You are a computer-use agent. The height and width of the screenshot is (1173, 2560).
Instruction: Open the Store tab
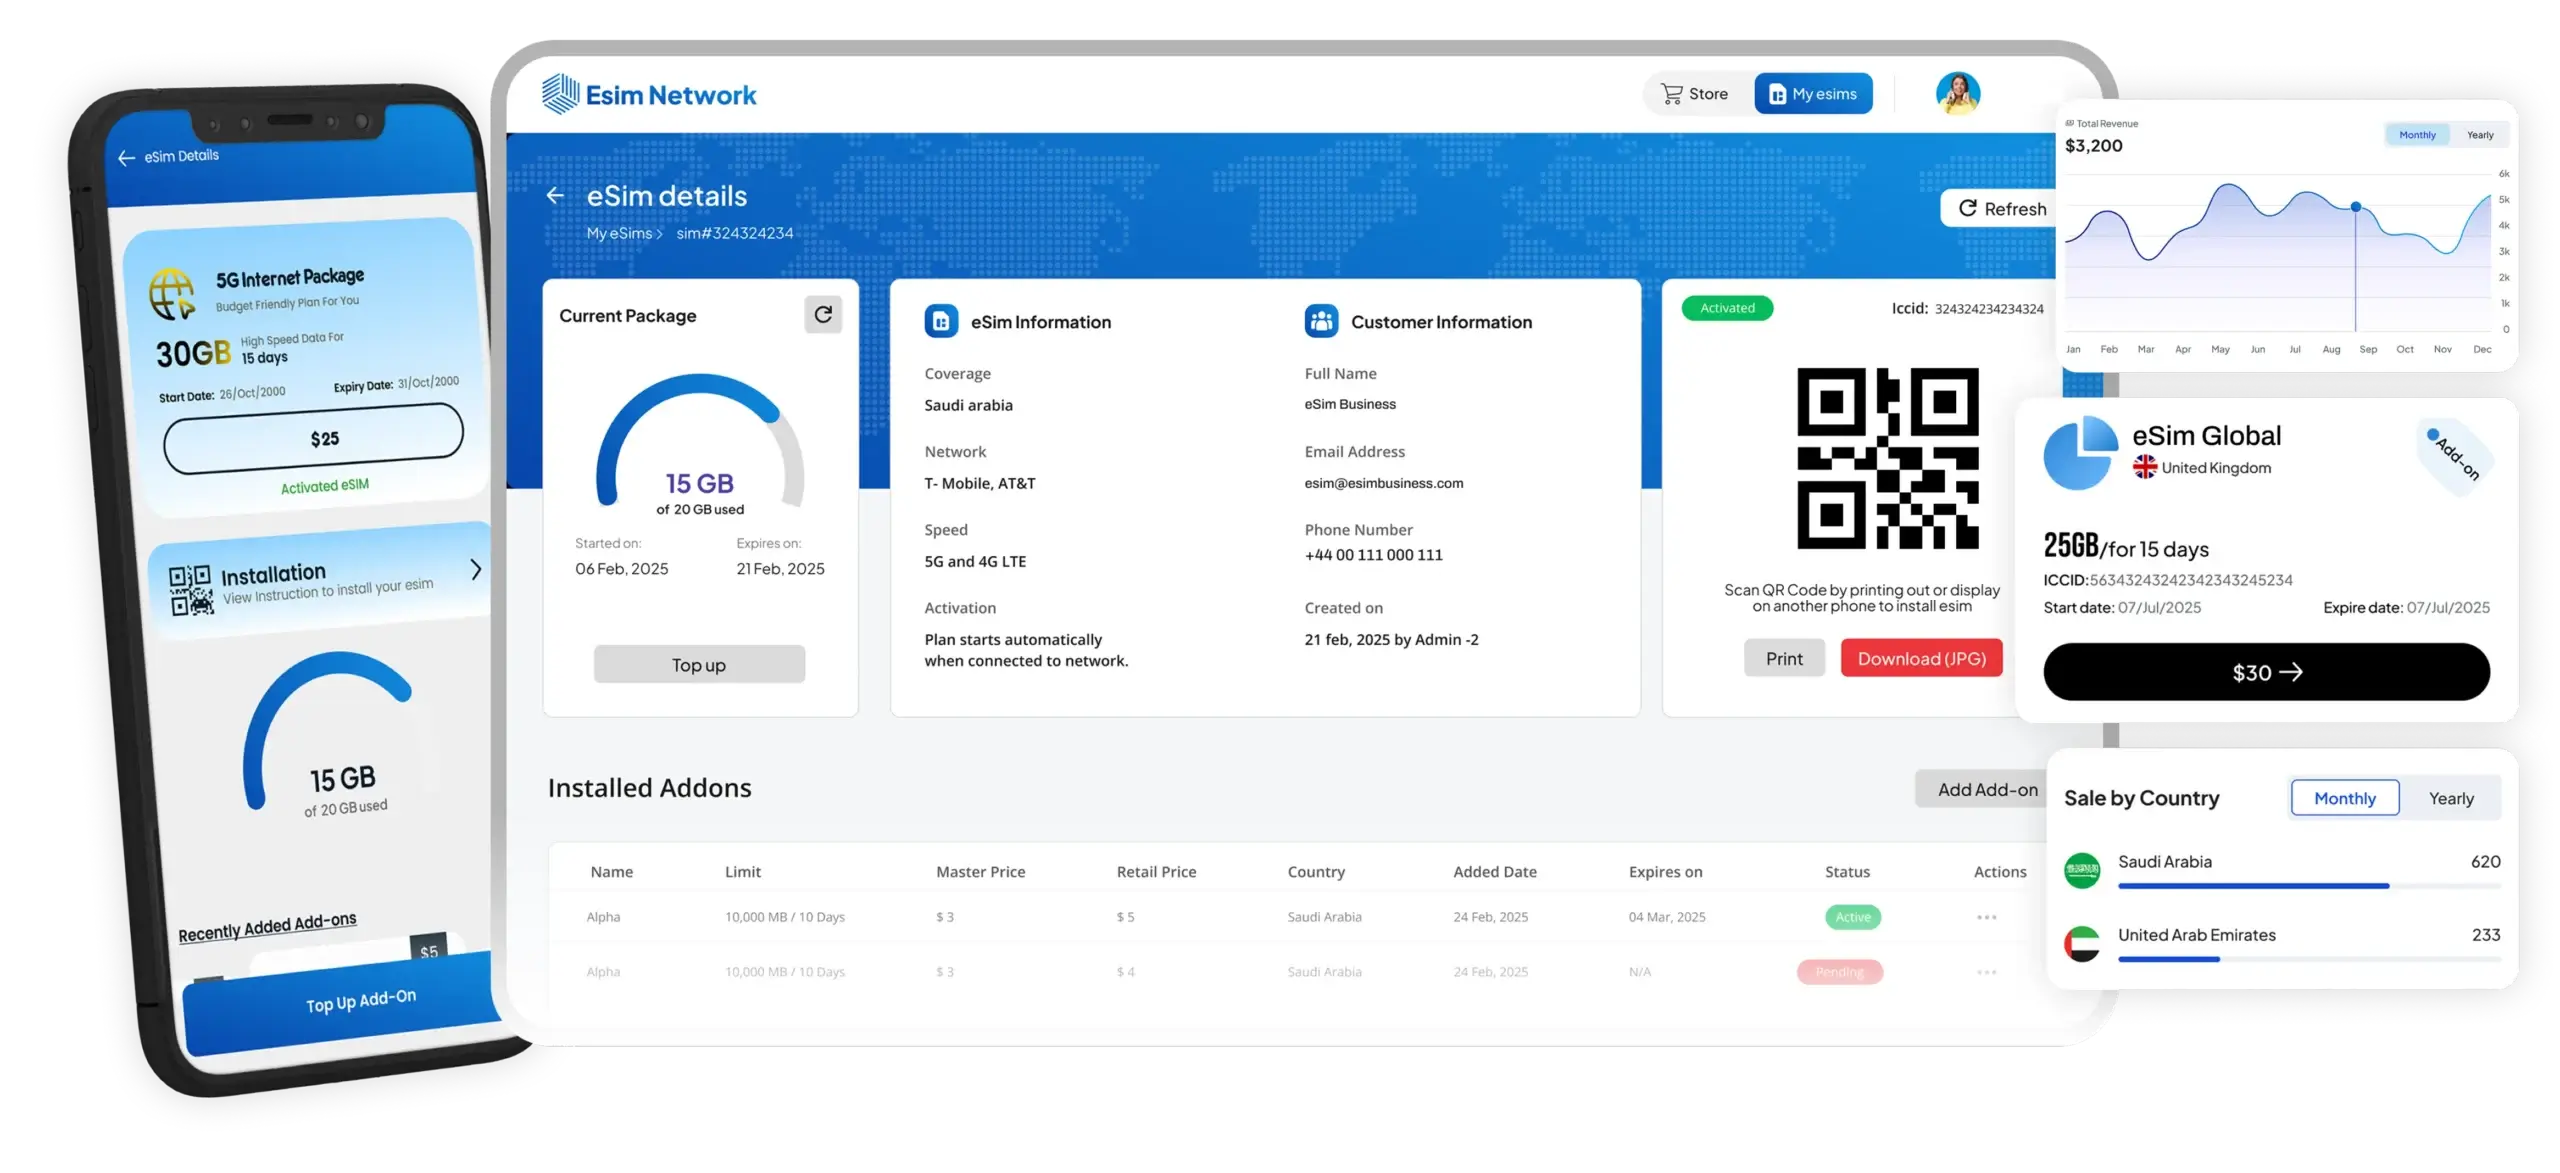(x=1695, y=94)
